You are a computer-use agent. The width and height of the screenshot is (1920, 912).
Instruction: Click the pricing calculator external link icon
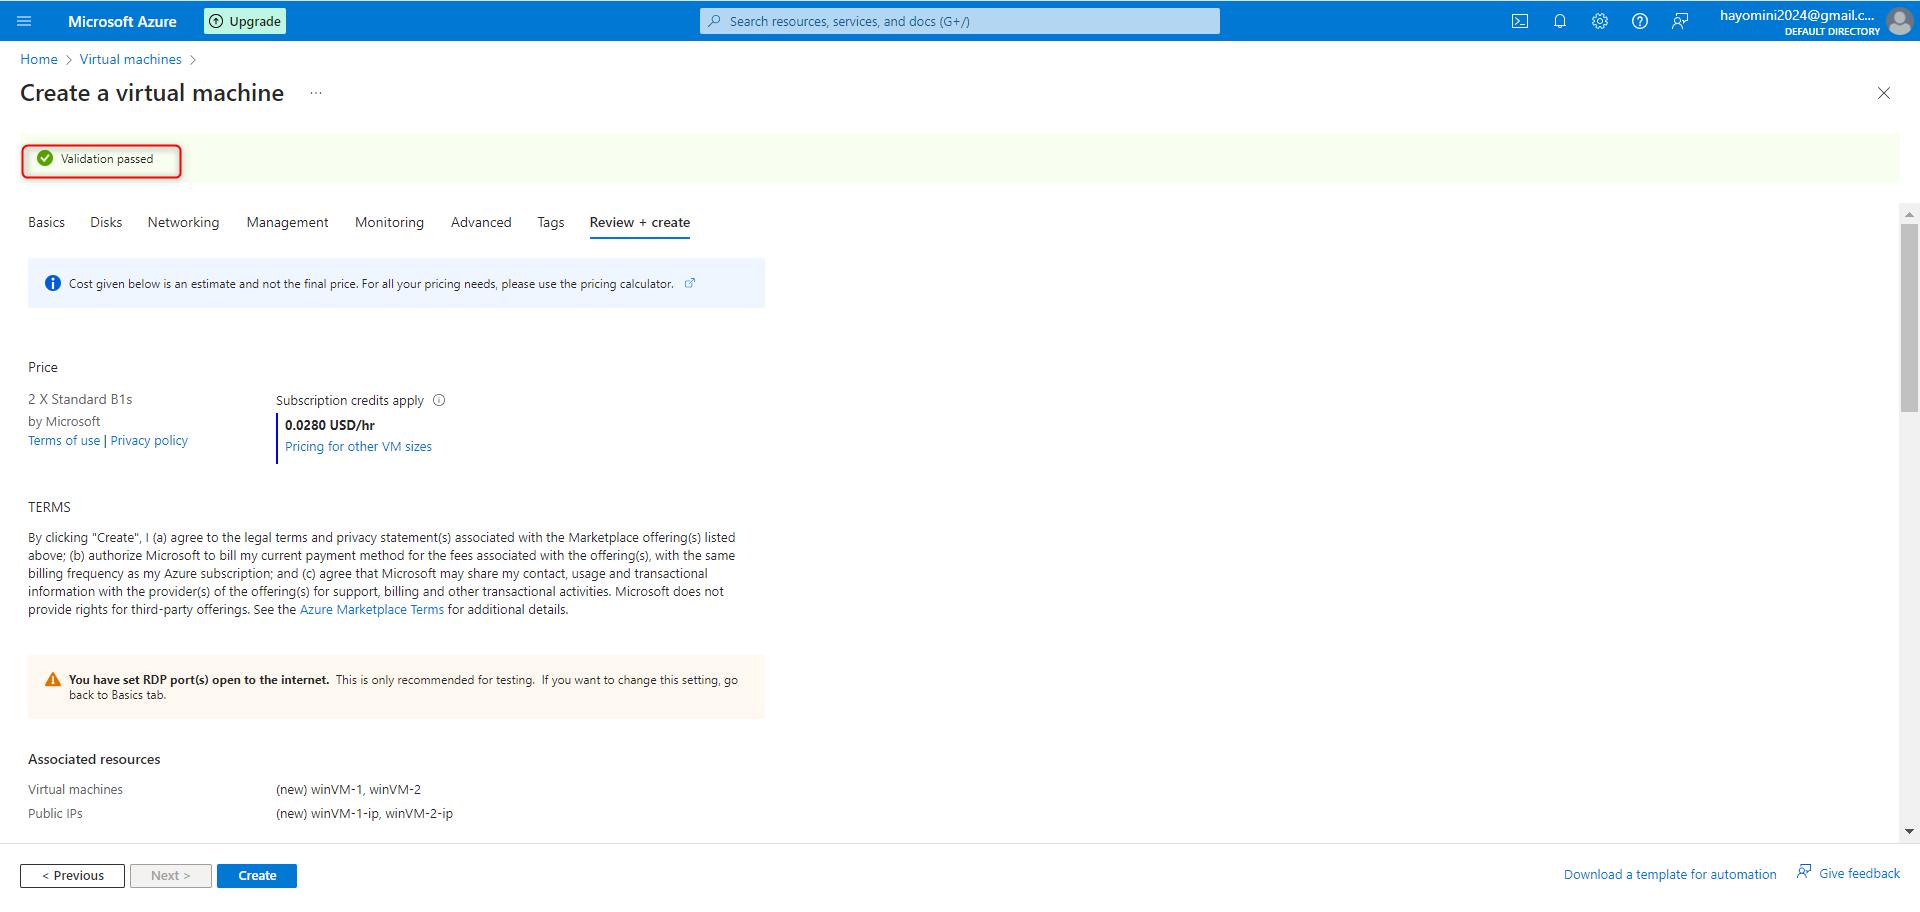[x=690, y=283]
